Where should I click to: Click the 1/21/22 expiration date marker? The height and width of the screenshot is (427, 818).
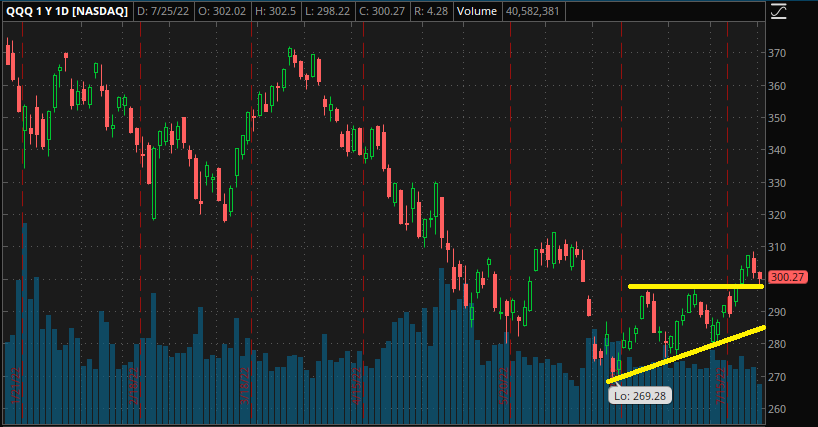tap(16, 386)
